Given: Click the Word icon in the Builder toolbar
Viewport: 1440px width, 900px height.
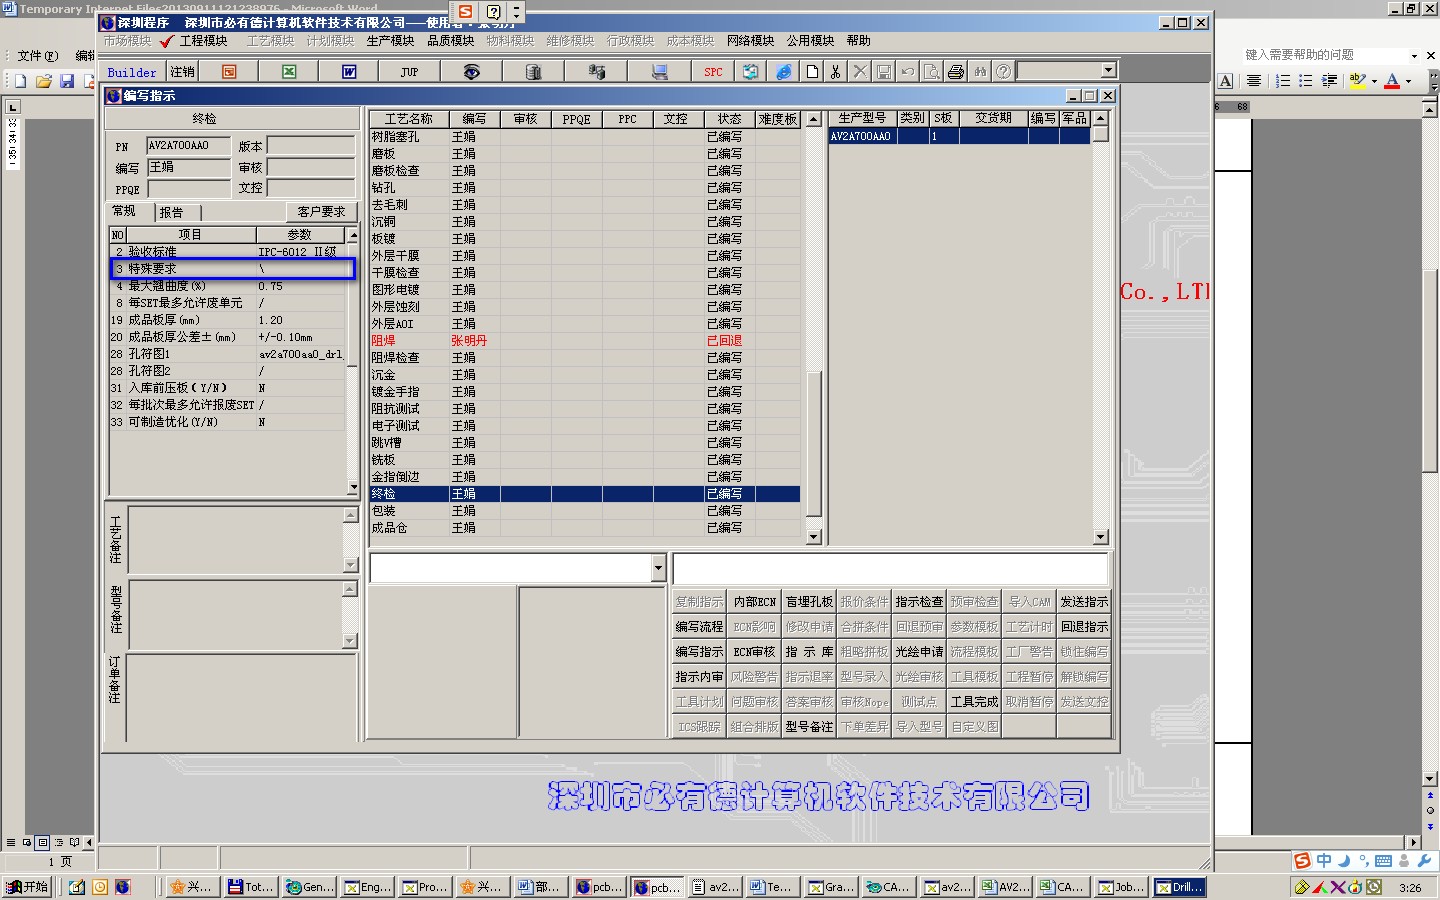Looking at the screenshot, I should click(349, 72).
